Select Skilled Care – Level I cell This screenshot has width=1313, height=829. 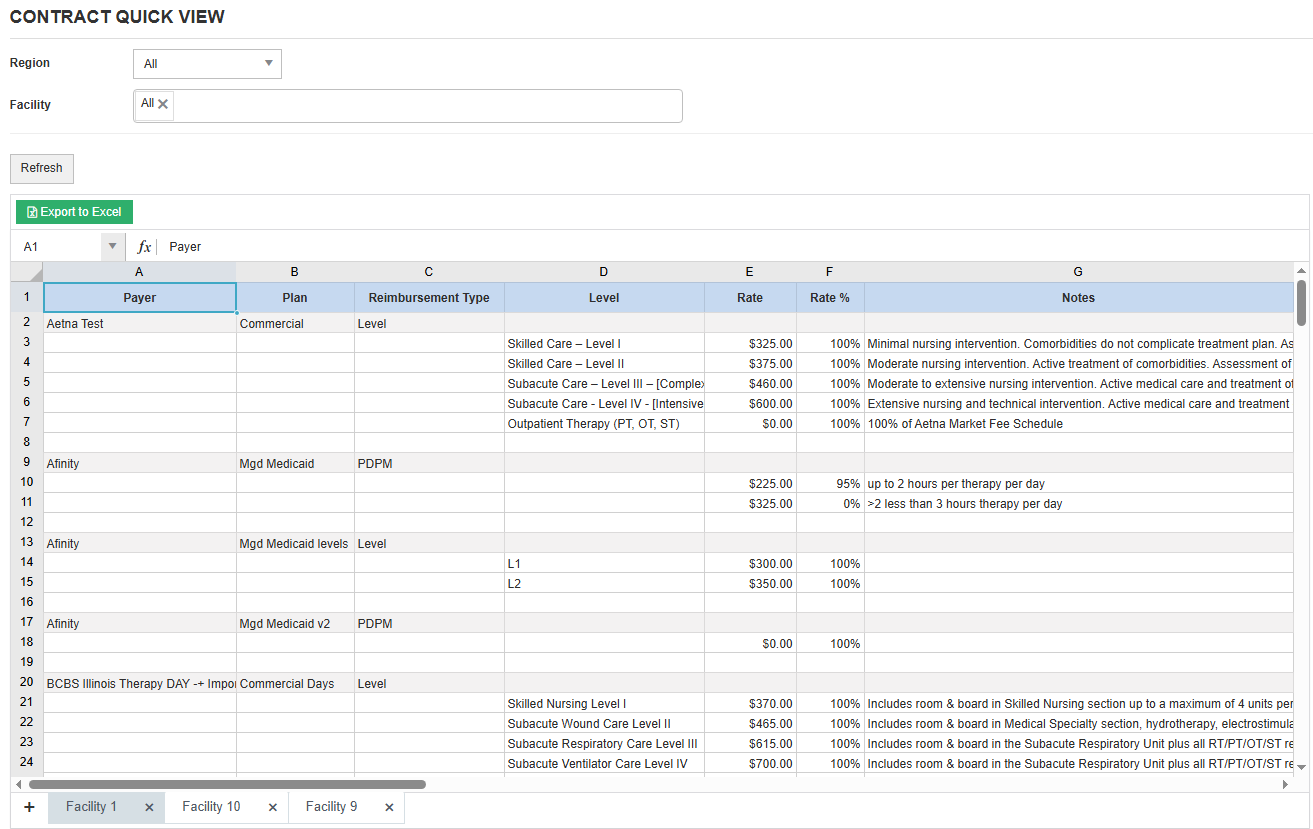(x=604, y=343)
